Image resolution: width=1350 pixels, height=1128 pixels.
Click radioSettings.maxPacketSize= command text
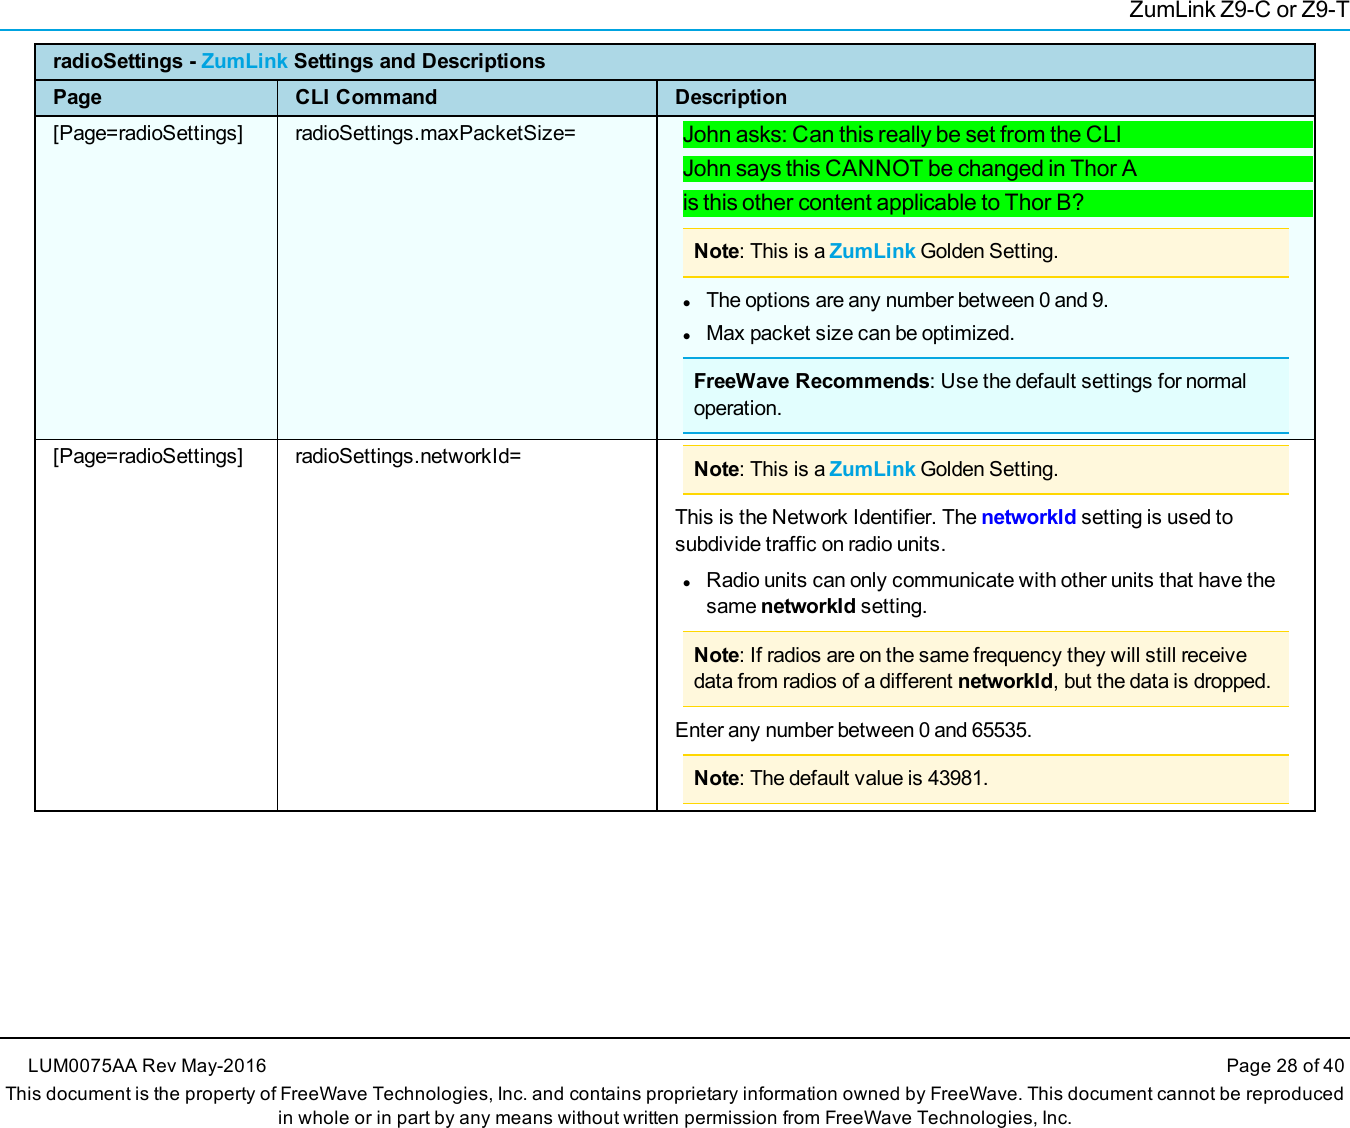point(435,133)
